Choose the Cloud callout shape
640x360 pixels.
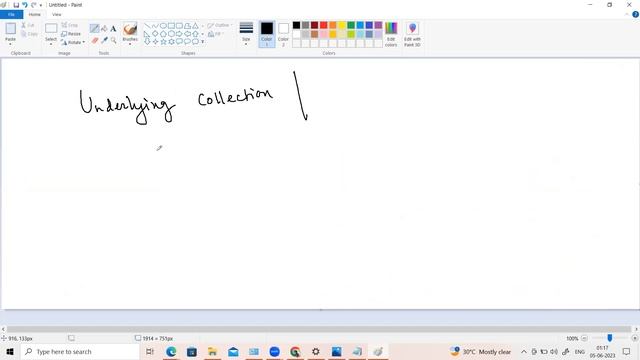pos(196,42)
